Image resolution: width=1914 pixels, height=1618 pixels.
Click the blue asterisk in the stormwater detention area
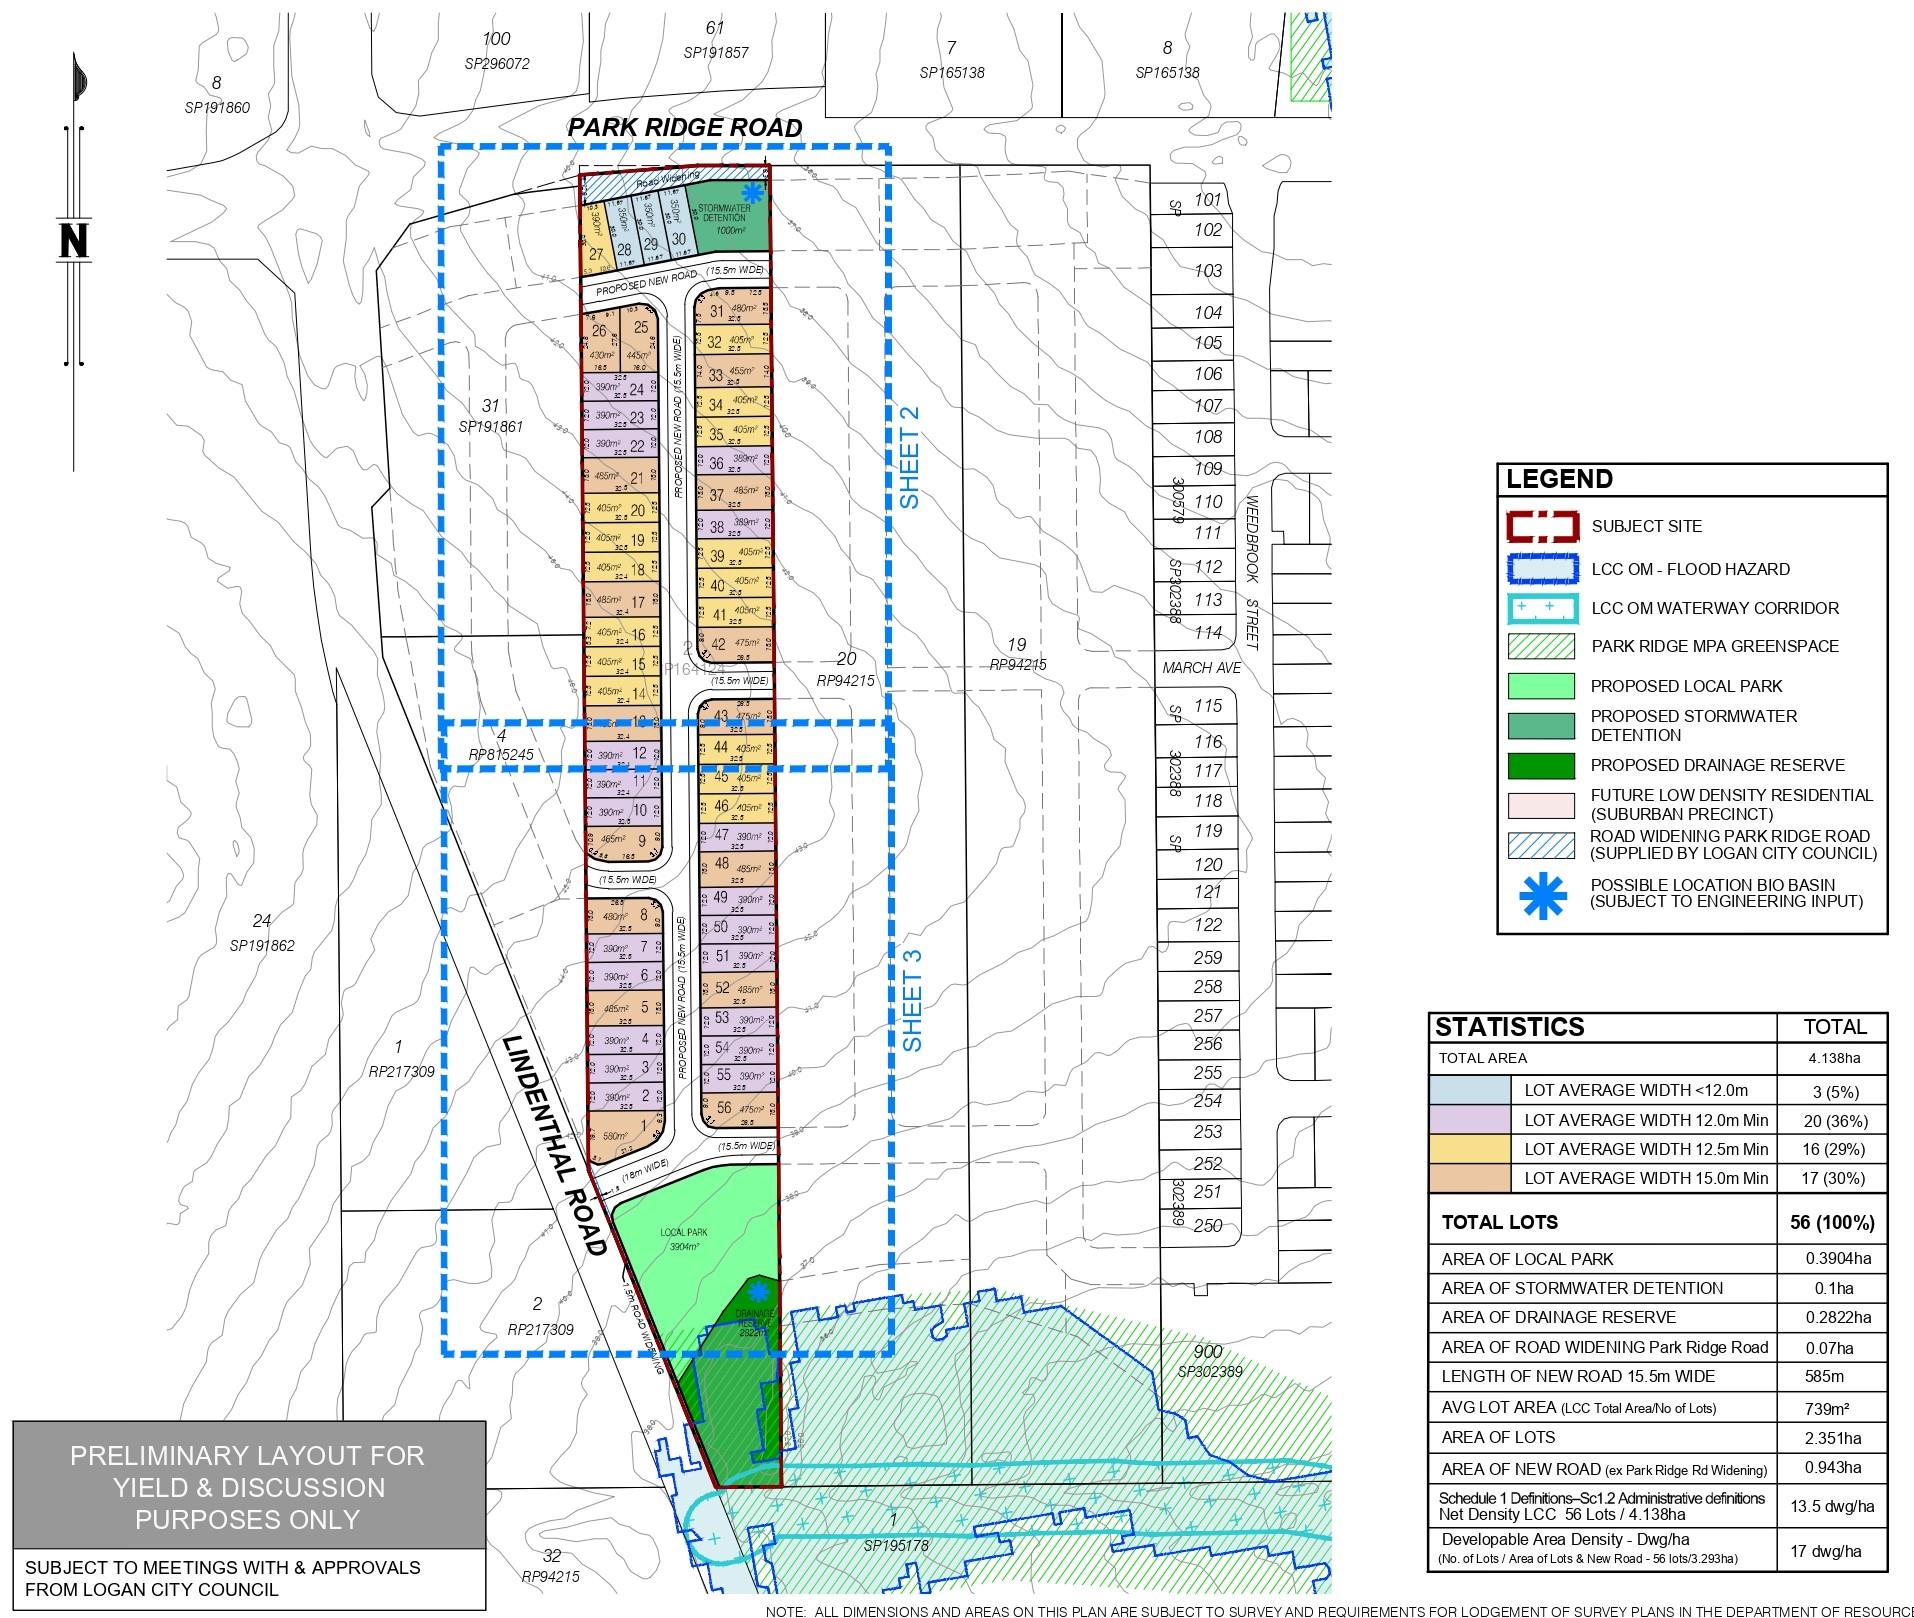(x=751, y=193)
